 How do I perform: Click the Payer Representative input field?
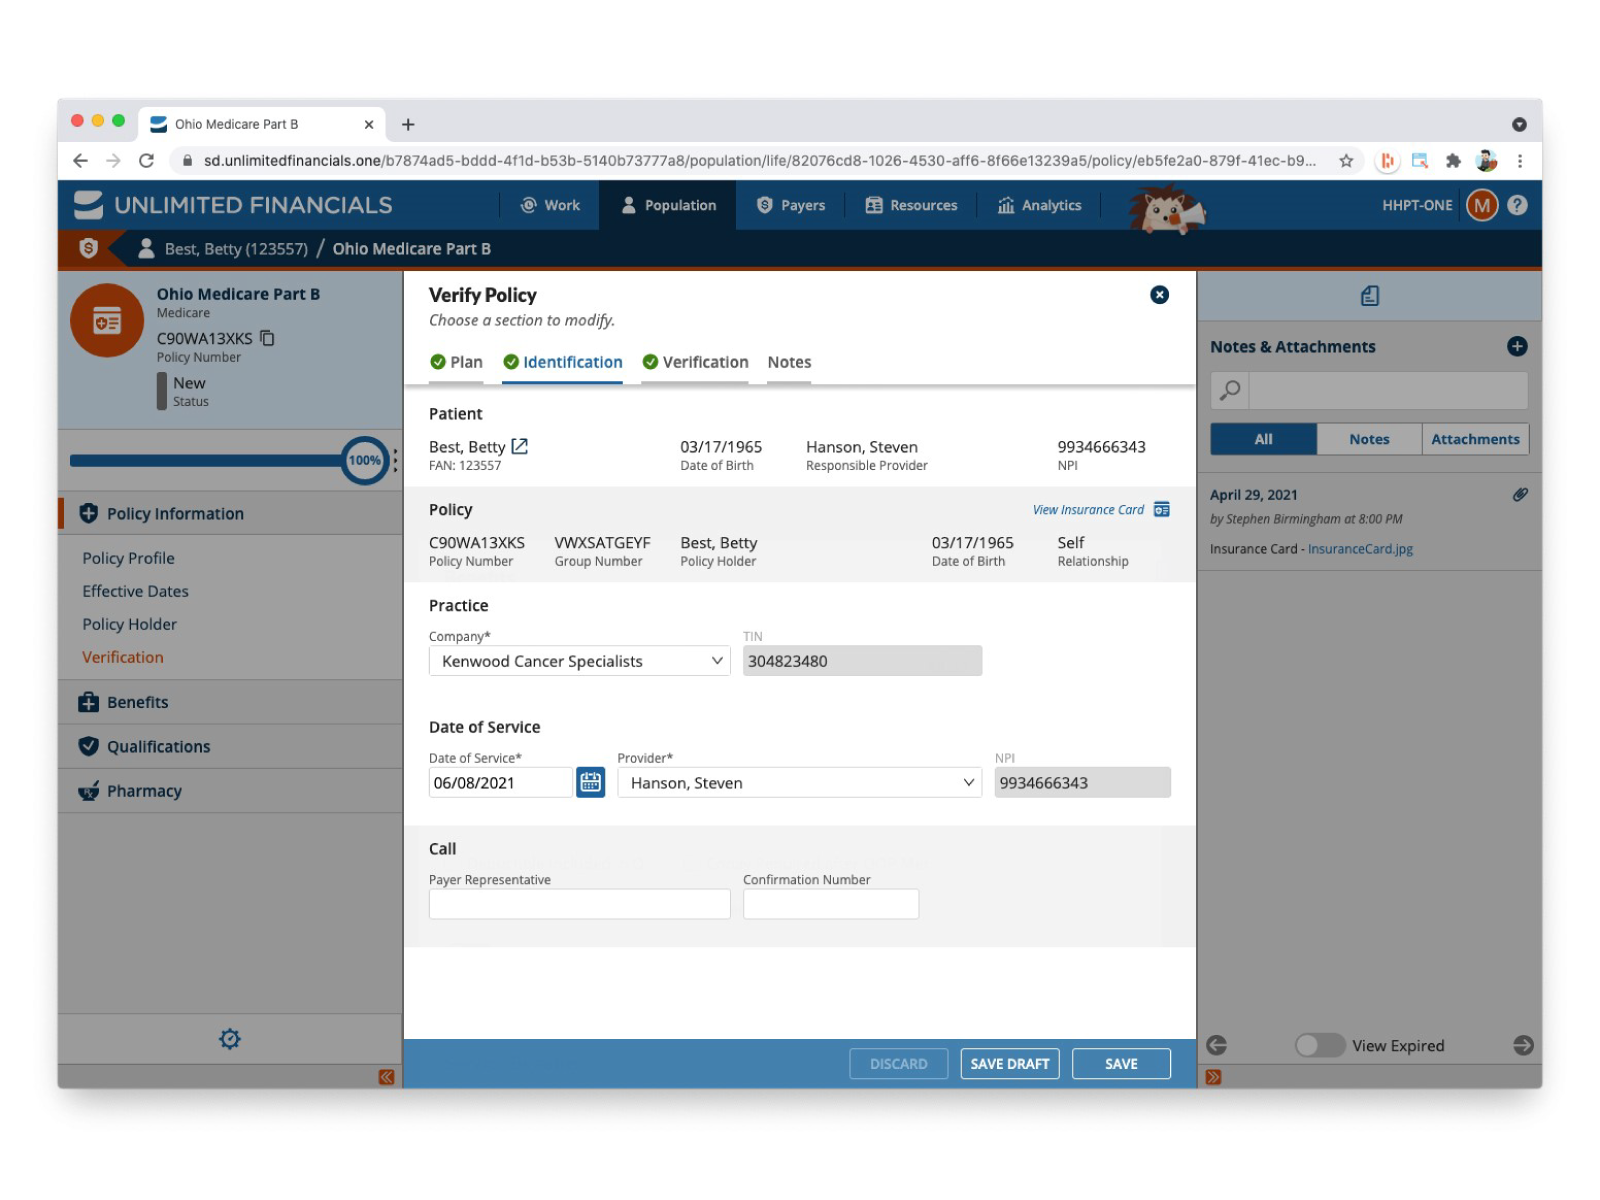(x=578, y=903)
